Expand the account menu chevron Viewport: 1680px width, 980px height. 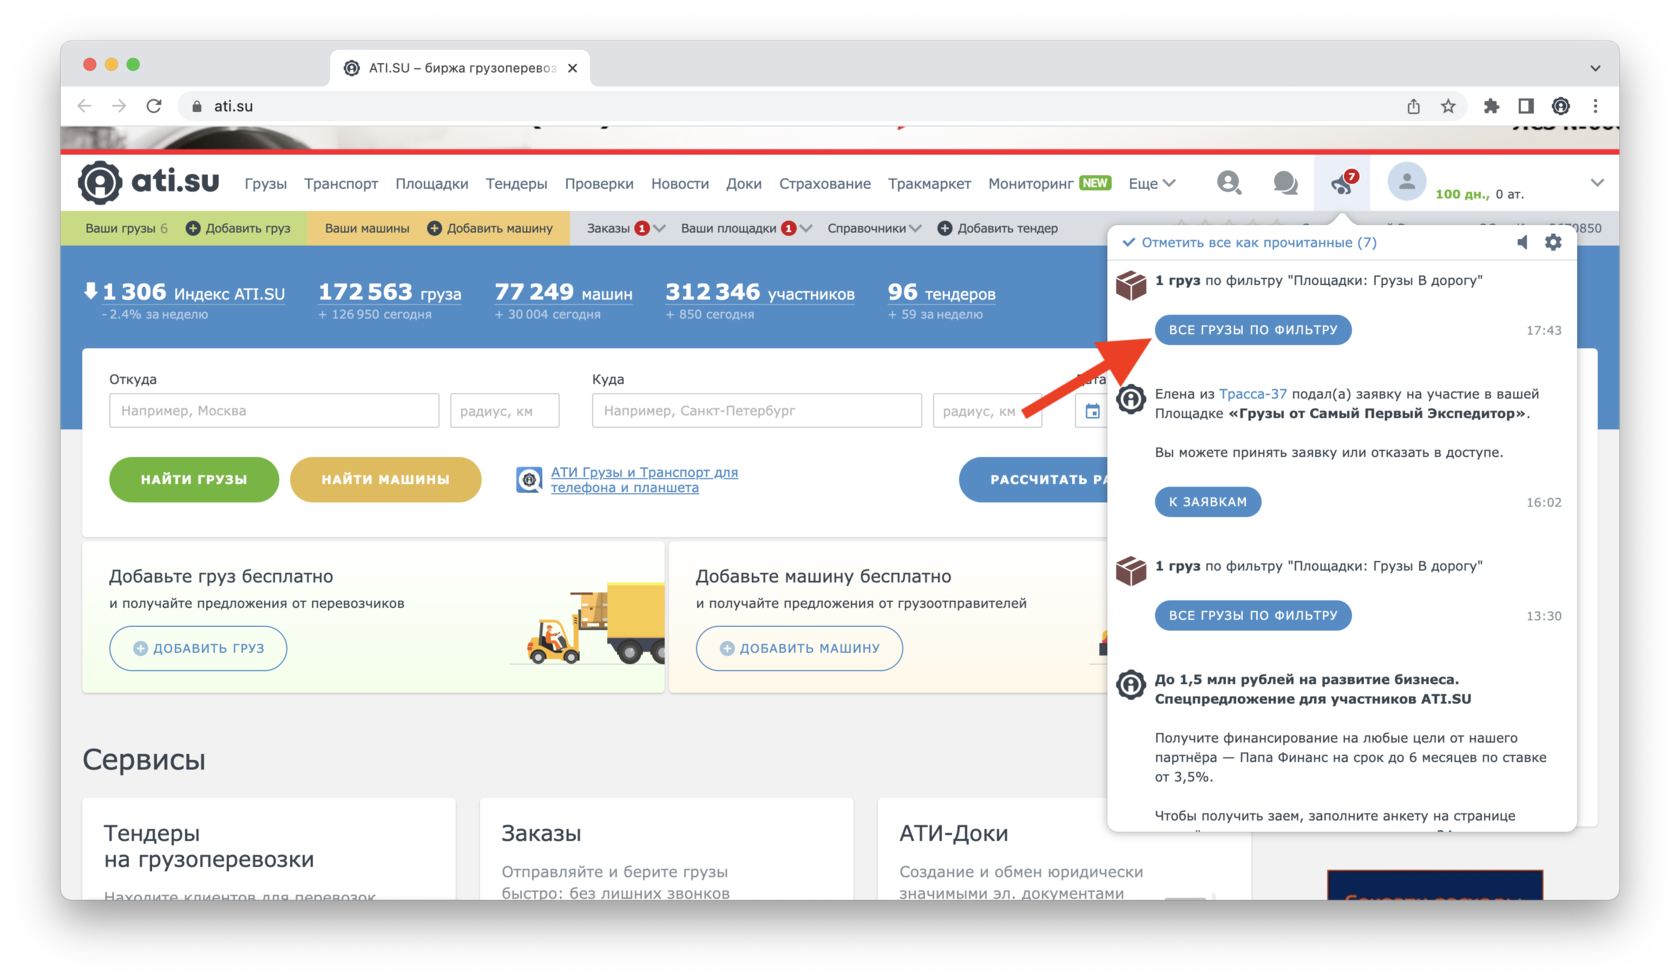tap(1597, 182)
